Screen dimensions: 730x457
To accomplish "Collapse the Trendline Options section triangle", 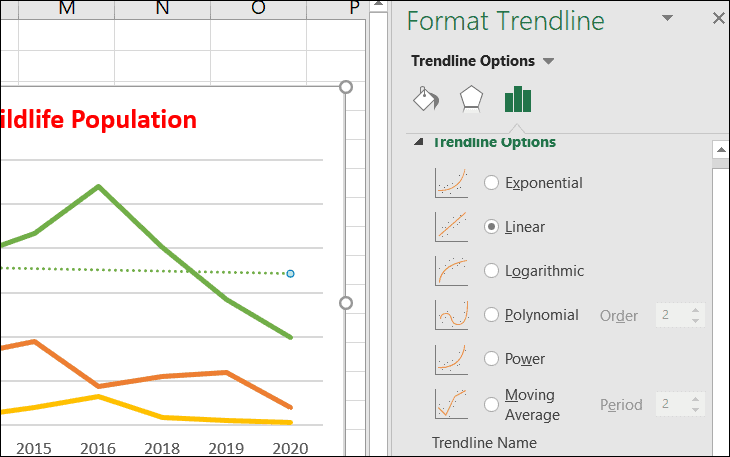I will [419, 141].
